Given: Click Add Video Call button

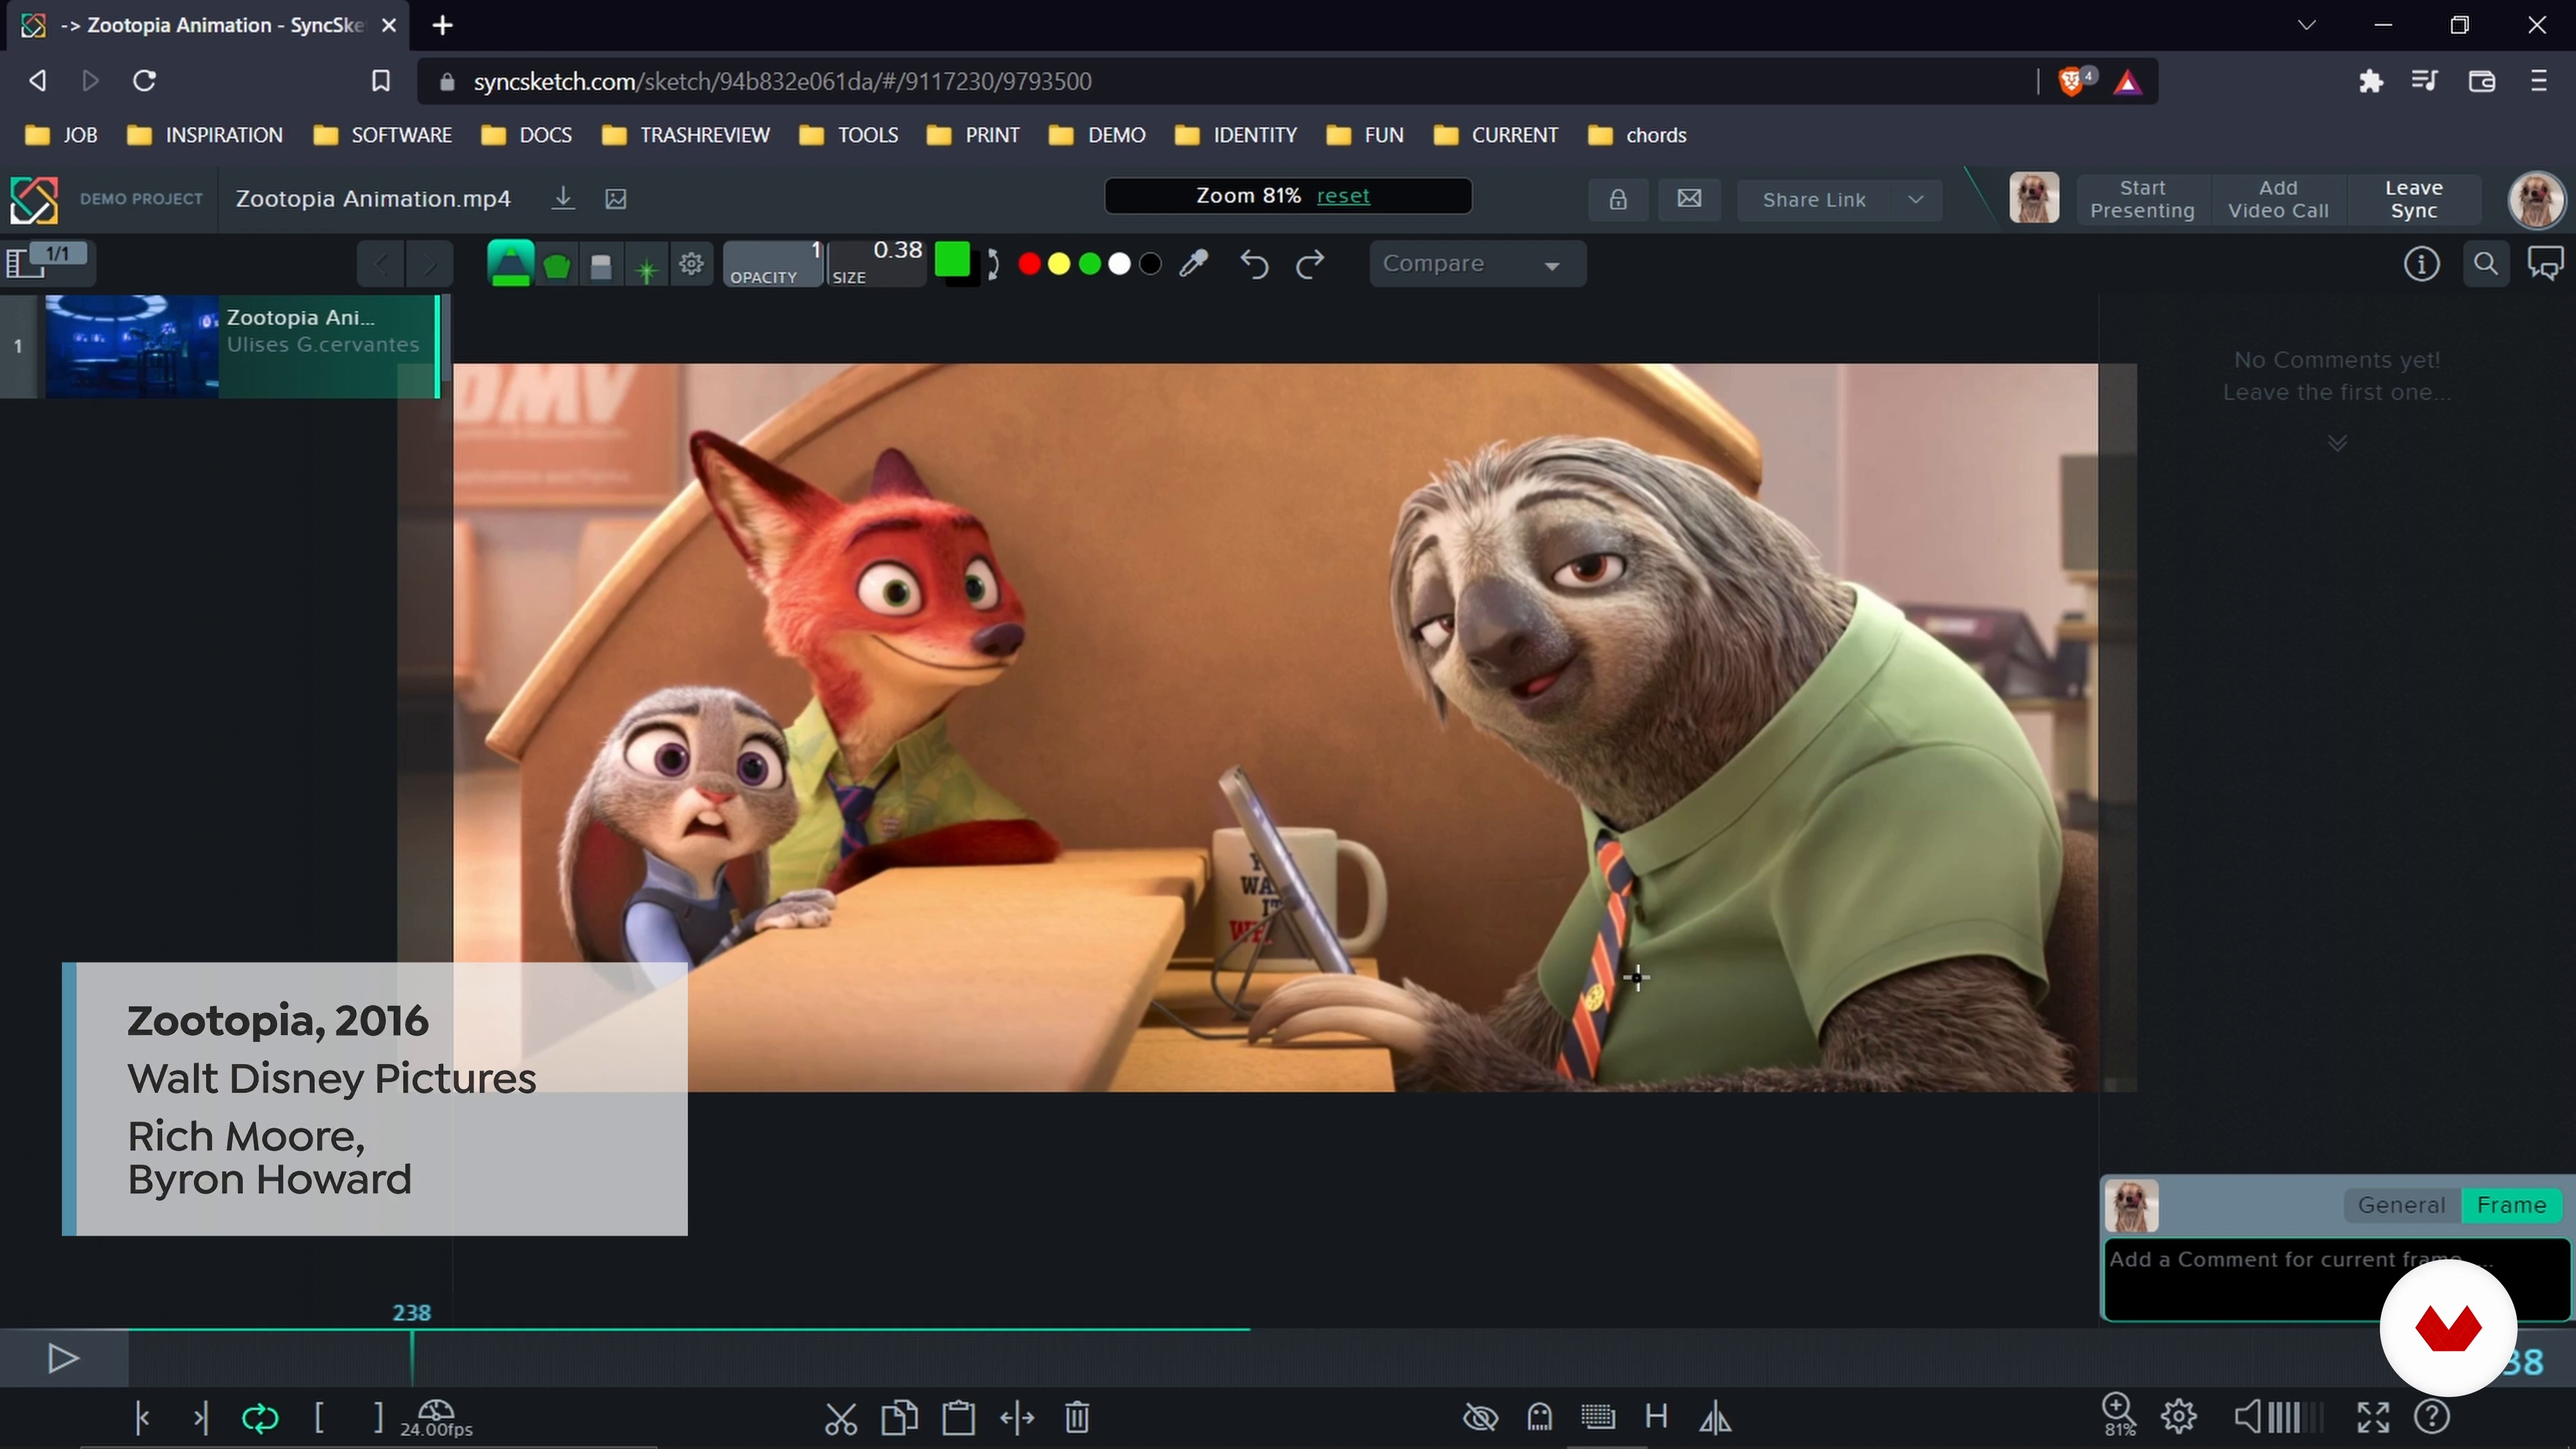Looking at the screenshot, I should click(2278, 199).
